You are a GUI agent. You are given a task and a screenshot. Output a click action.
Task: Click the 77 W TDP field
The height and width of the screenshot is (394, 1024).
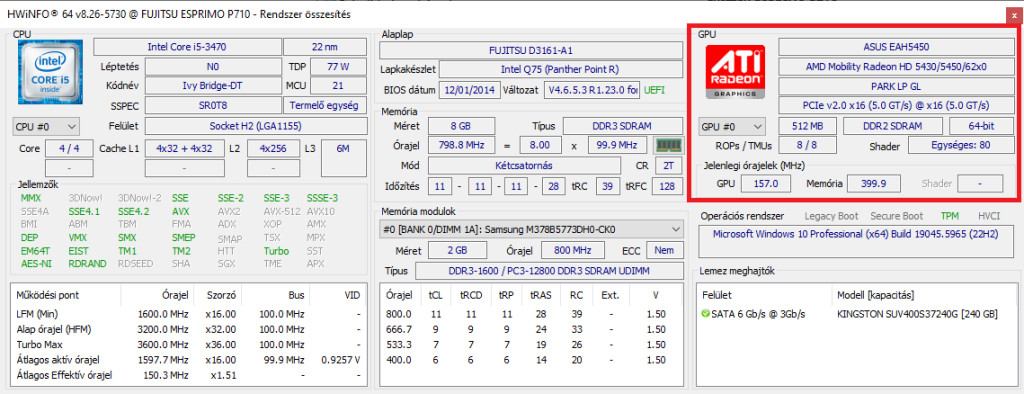click(x=338, y=67)
